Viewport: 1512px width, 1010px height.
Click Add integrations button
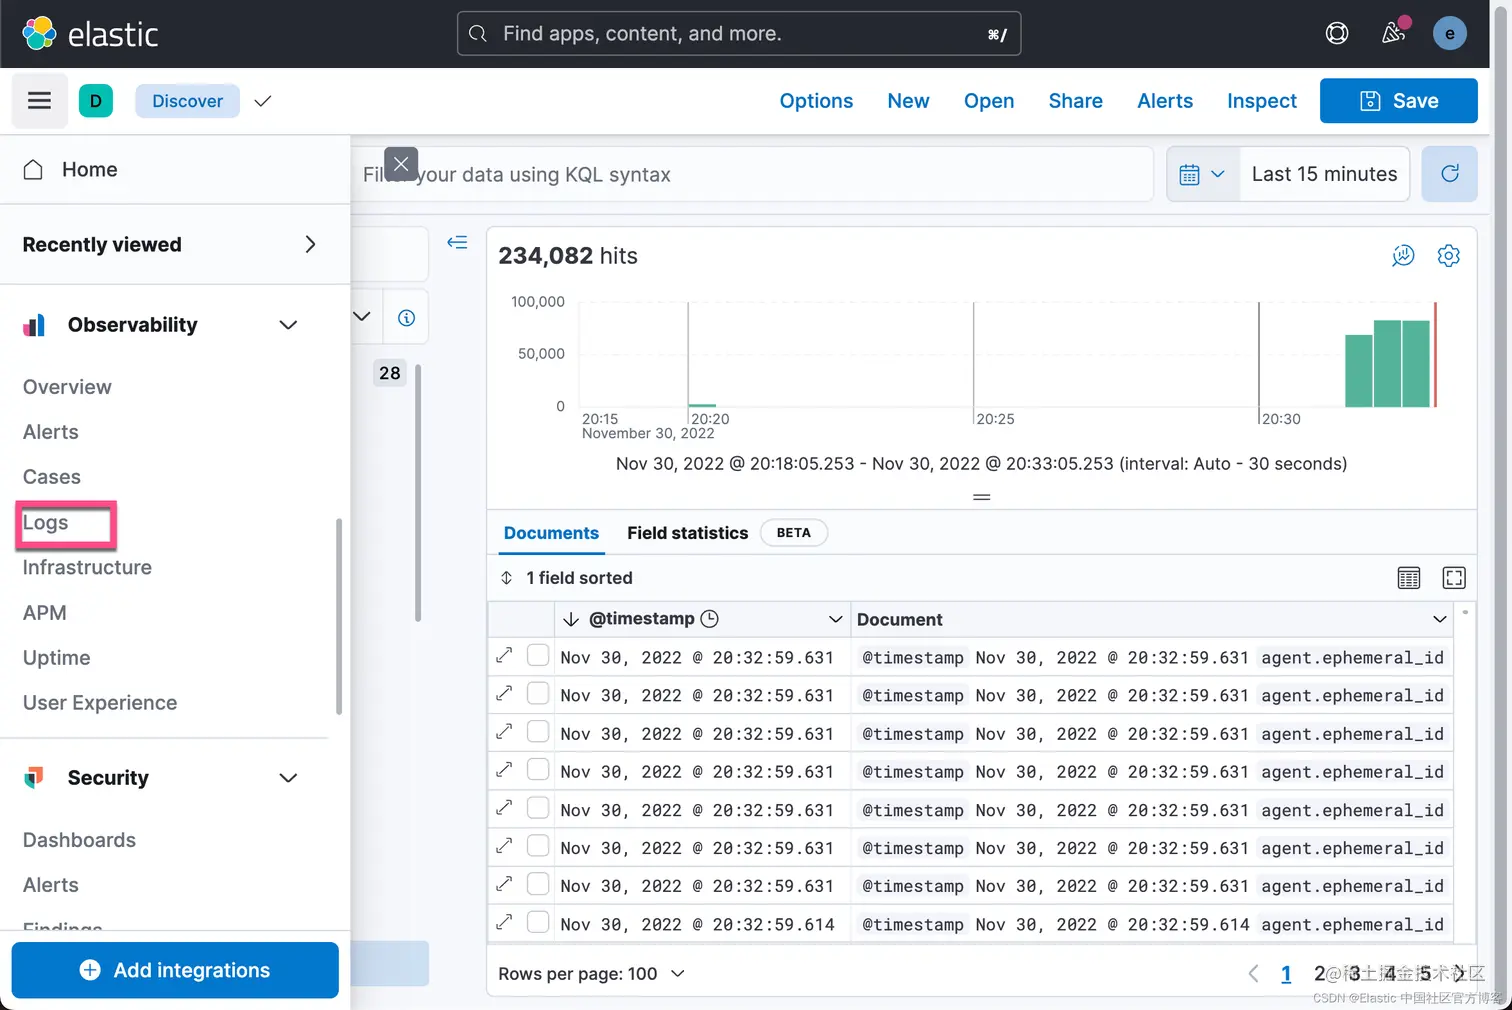point(175,970)
